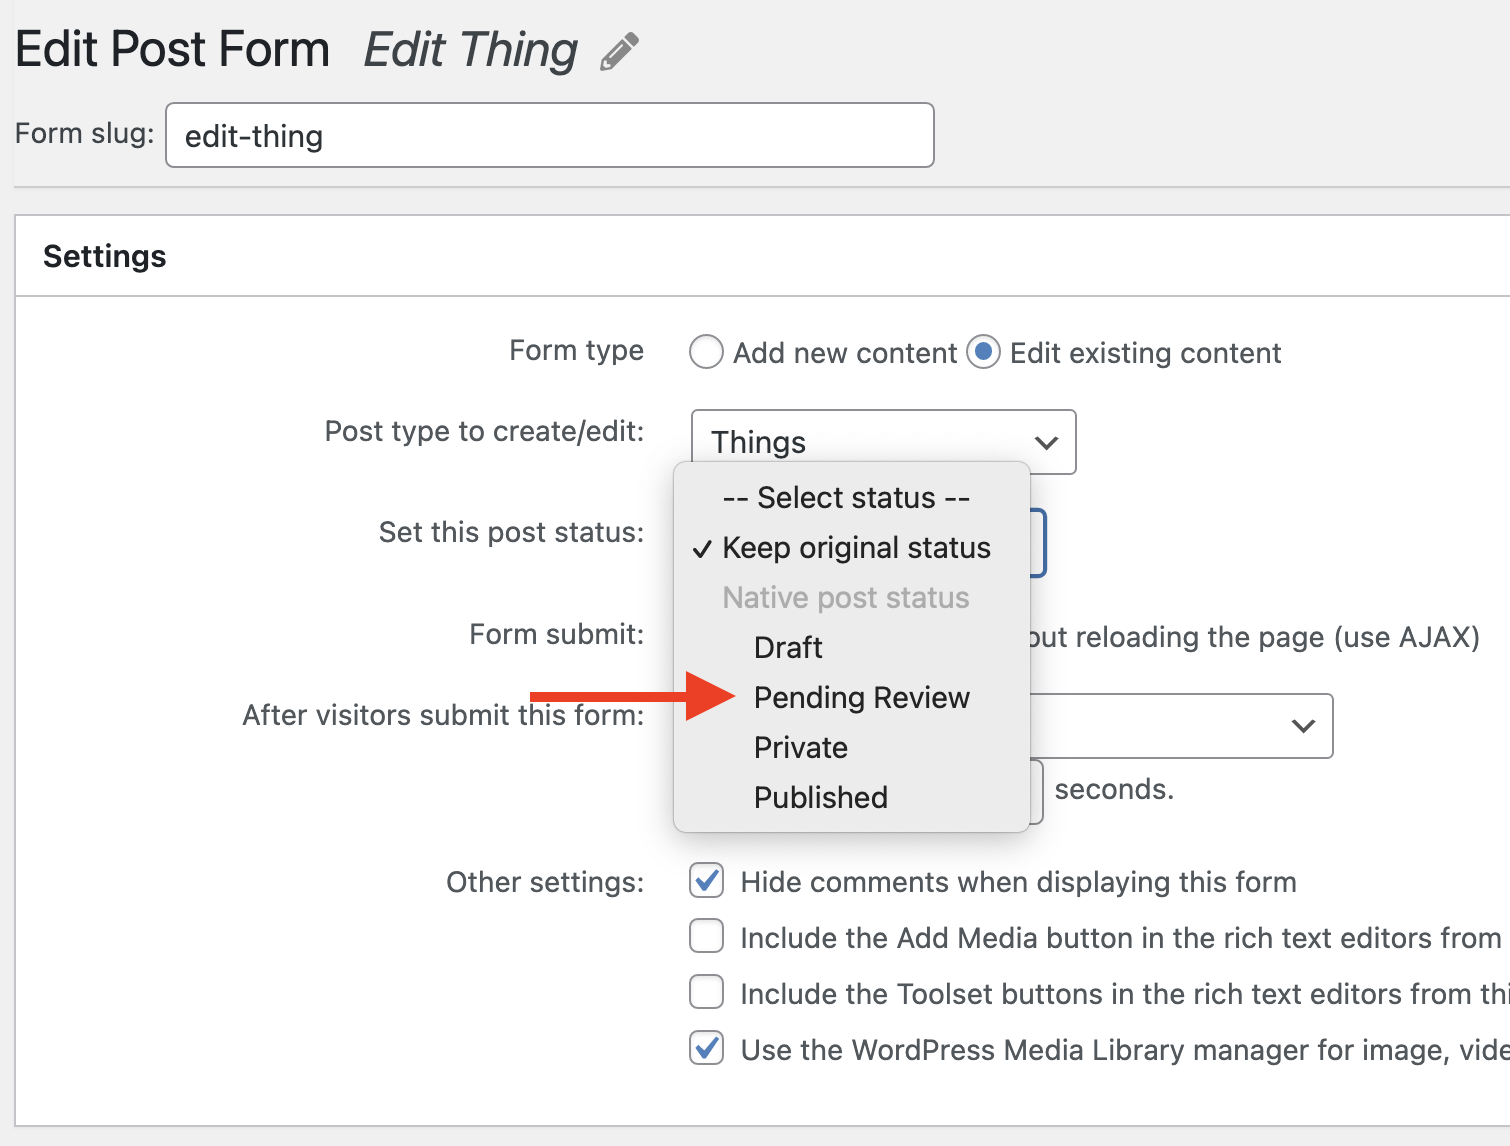Click the Settings section heading

click(105, 256)
